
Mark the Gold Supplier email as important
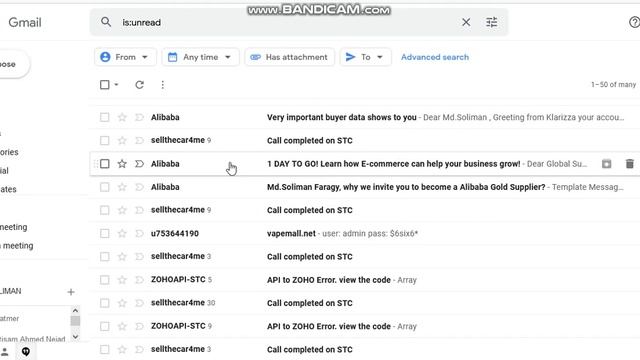139,187
